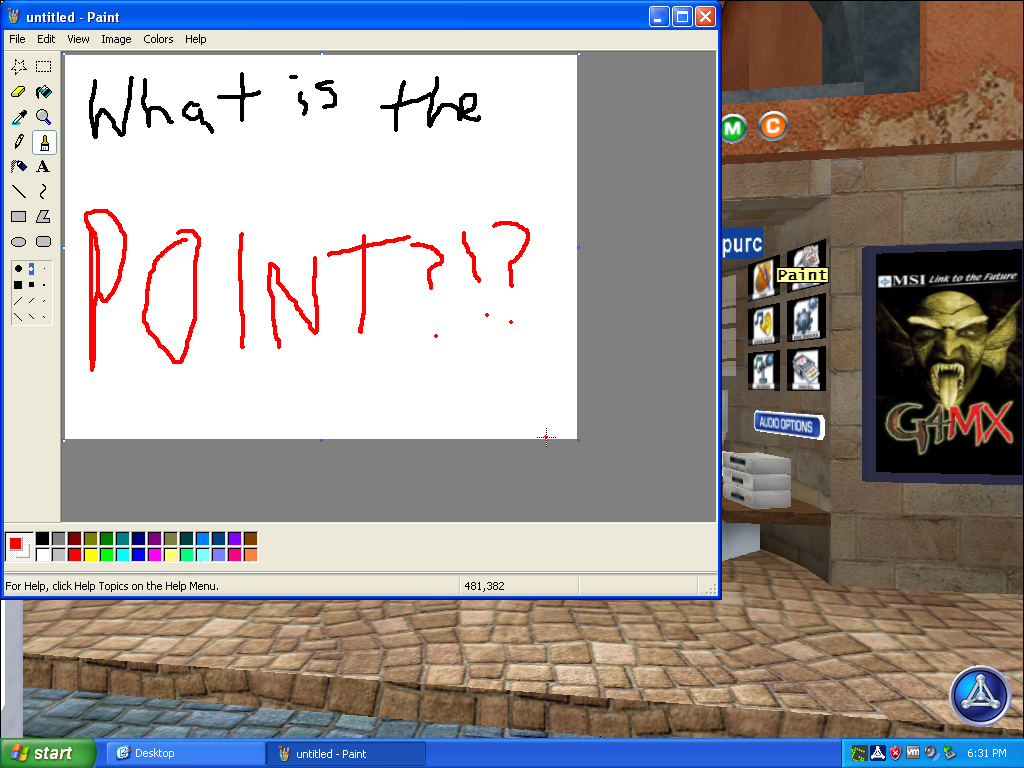Screen dimensions: 1024x768
Task: Switch to the Desktop taskbar button
Action: [x=185, y=753]
